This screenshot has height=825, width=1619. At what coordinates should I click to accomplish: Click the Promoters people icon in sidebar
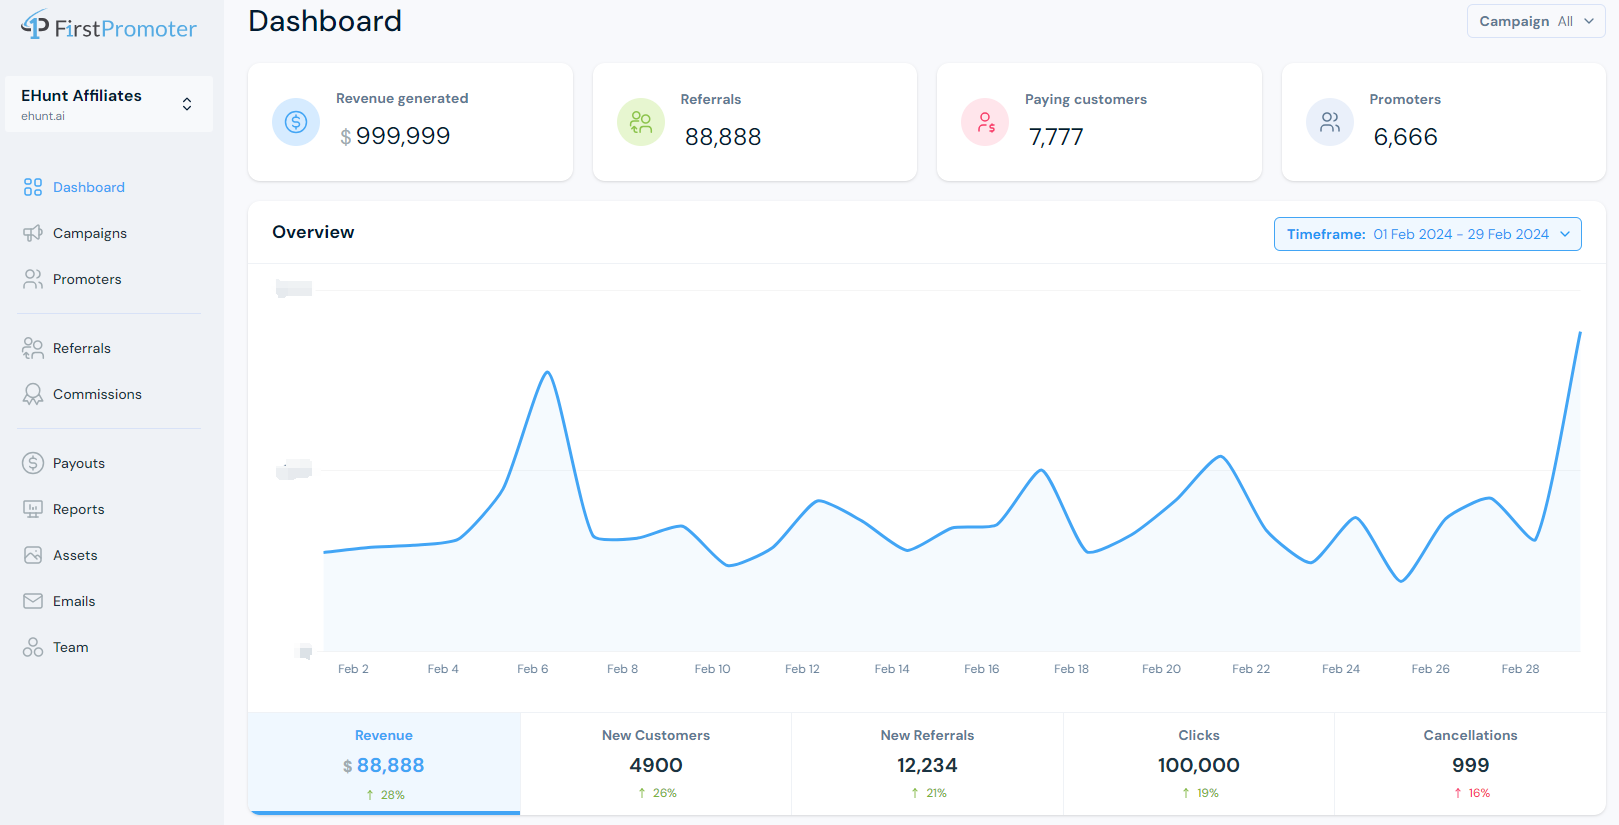tap(33, 279)
